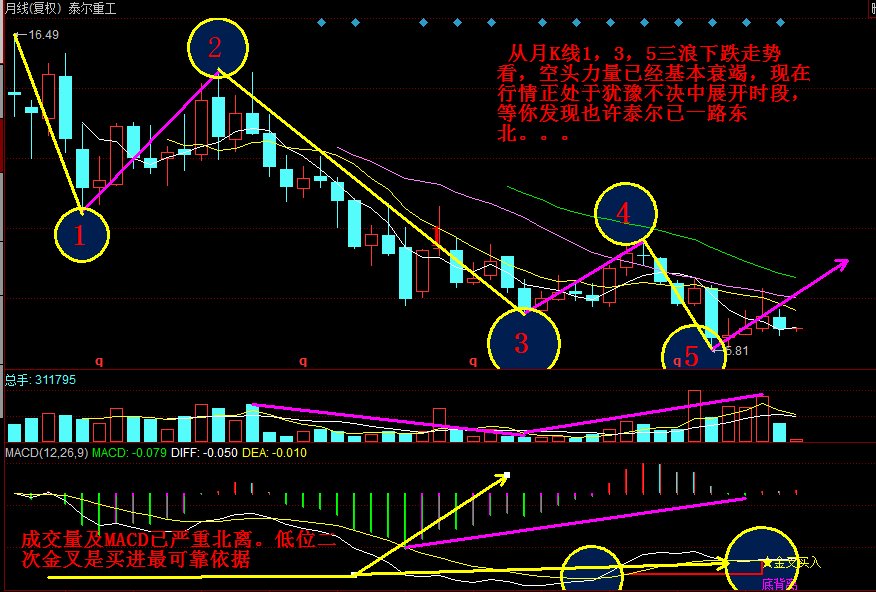
Task: Click the first red q marker below the candles
Action: pyautogui.click(x=98, y=358)
